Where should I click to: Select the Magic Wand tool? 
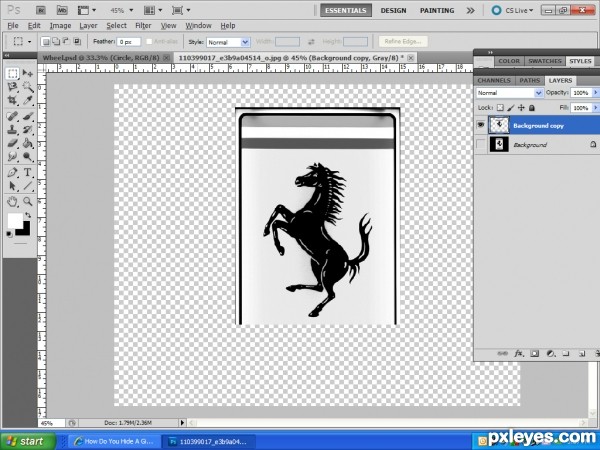pyautogui.click(x=28, y=87)
